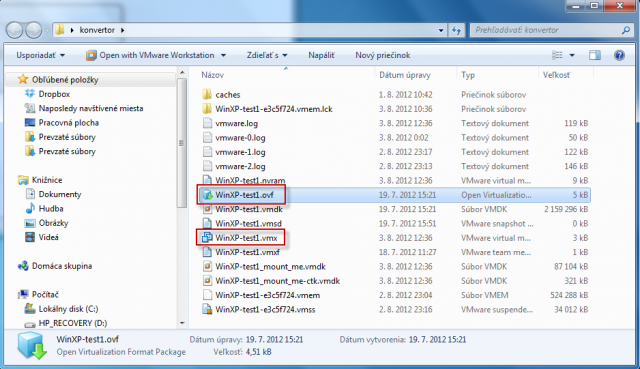640x369 pixels.
Task: Open recent pages dropdown next to Forward
Action: pyautogui.click(x=47, y=30)
